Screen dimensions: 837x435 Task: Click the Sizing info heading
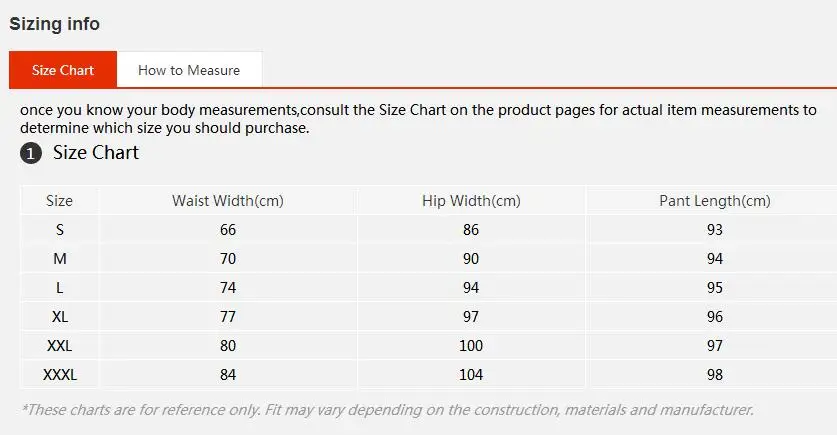coord(55,24)
